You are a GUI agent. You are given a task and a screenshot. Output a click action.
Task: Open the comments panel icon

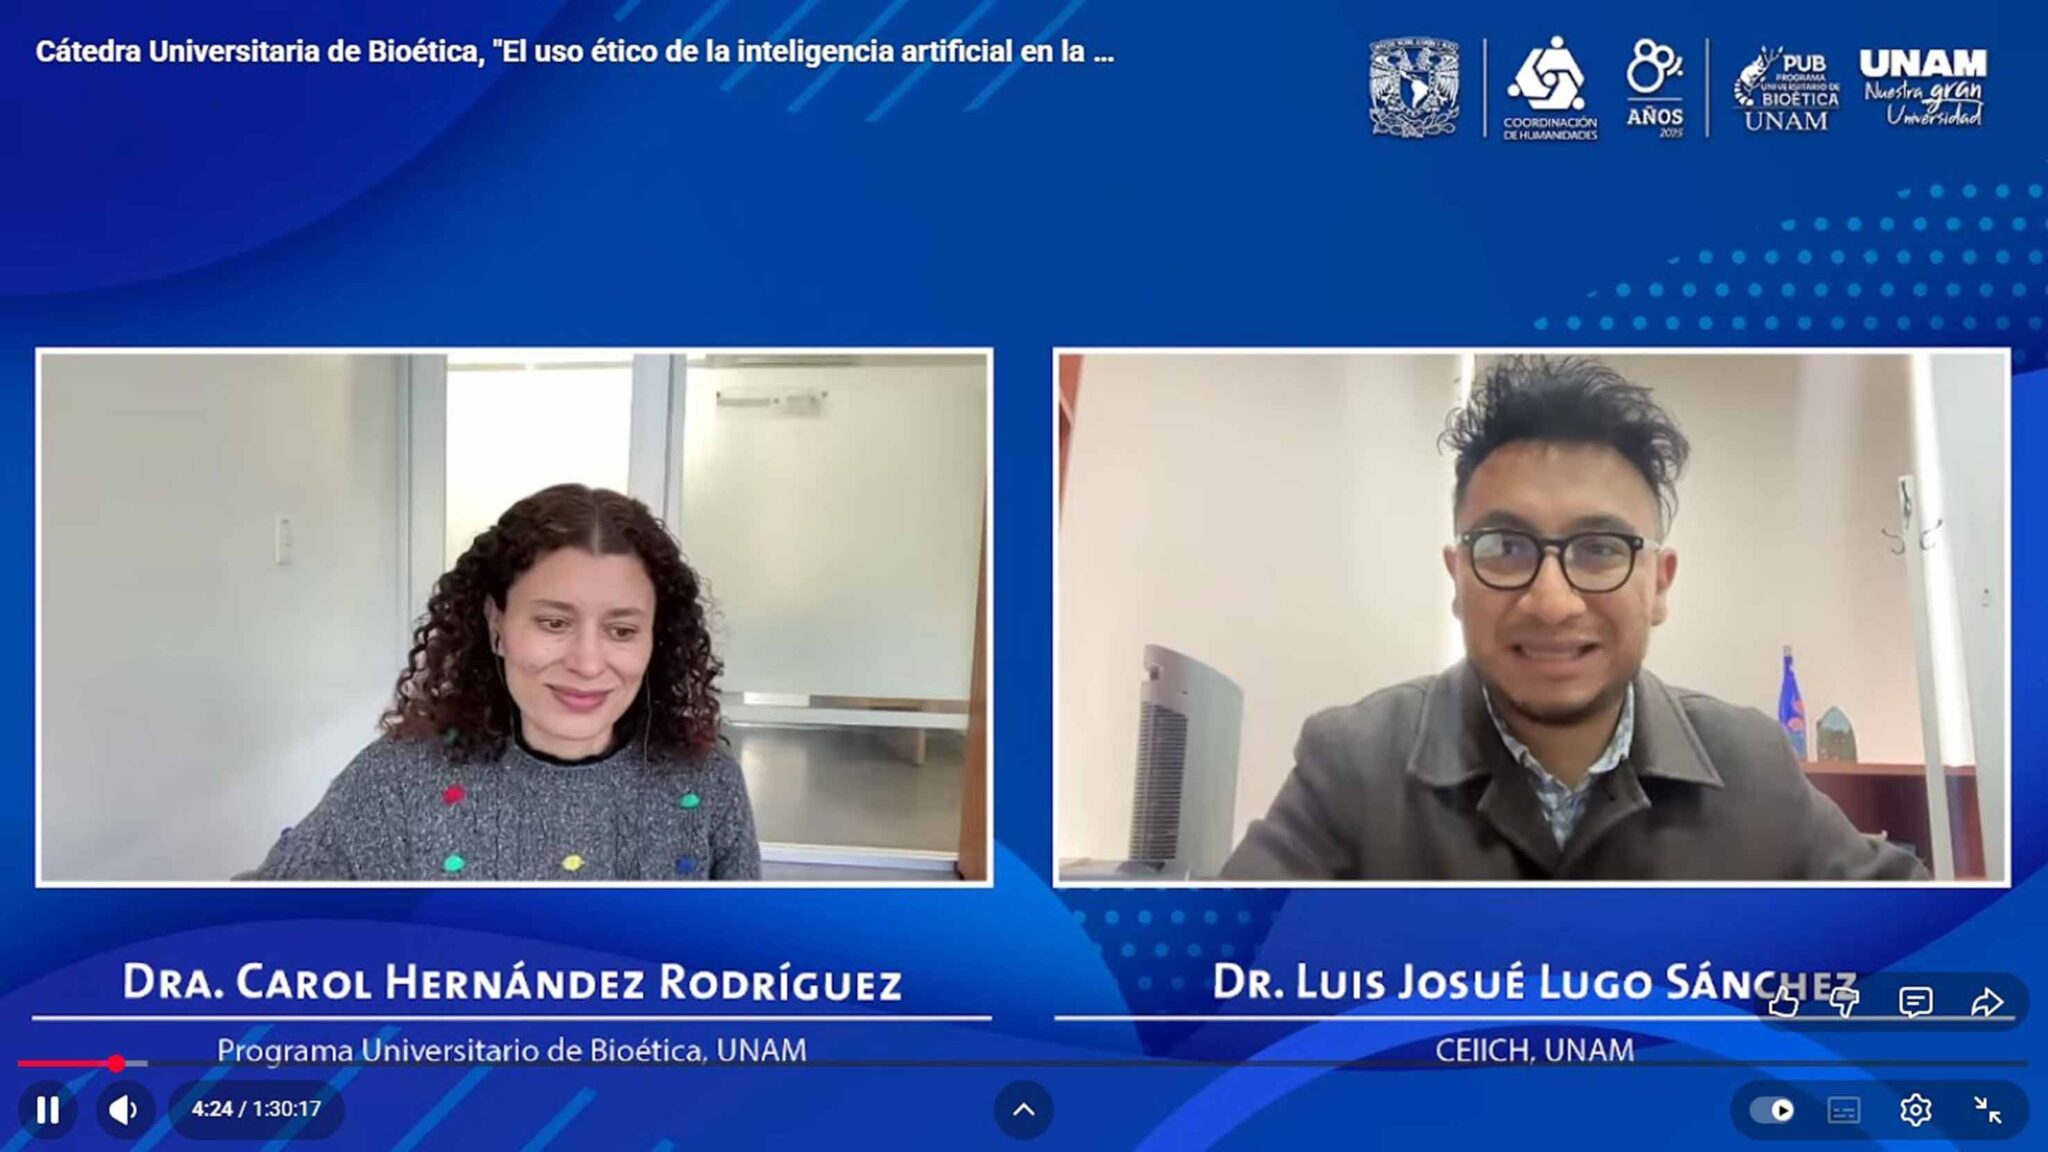(x=1915, y=1002)
